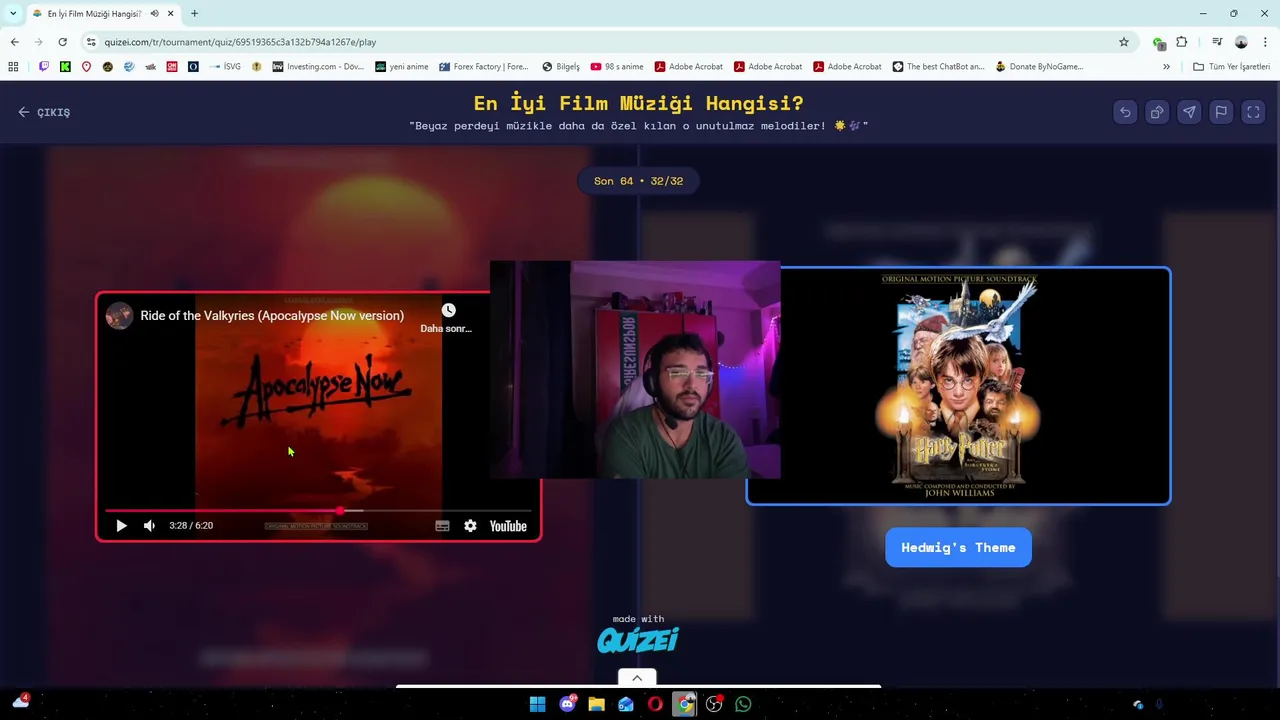Open a new browser tab
1280x720 pixels.
pyautogui.click(x=194, y=13)
